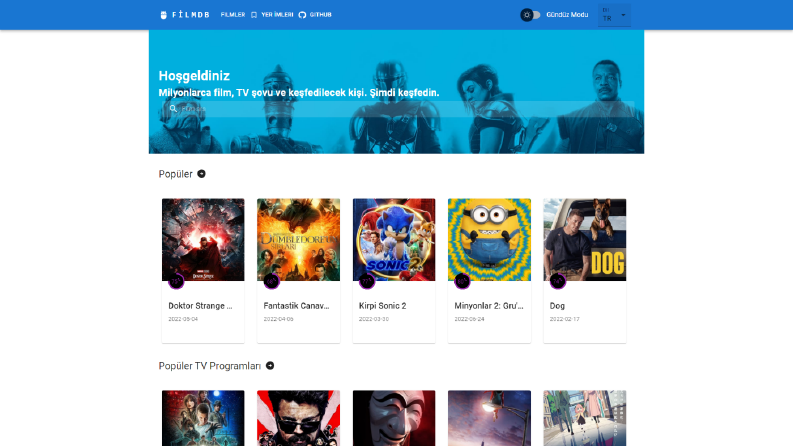Image resolution: width=793 pixels, height=446 pixels.
Task: Click the rating circle on Dog card
Action: click(557, 281)
